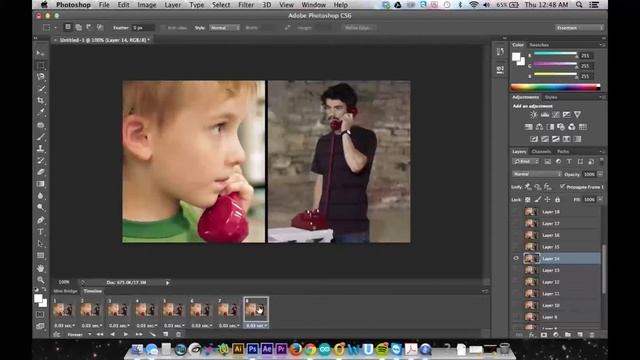
Task: Open the looping options Forever dropdown
Action: click(79, 334)
